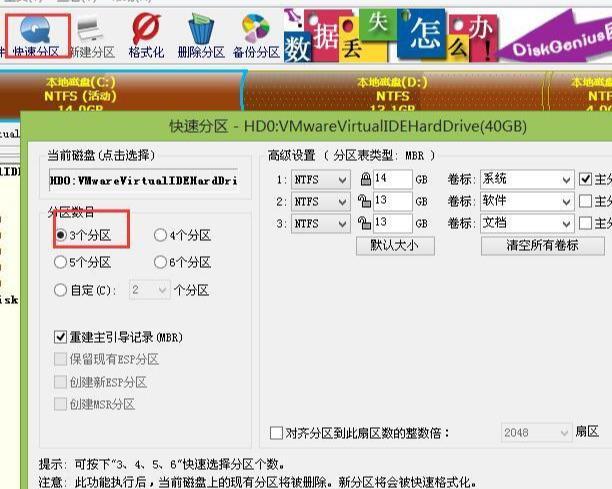This screenshot has width=612, height=489.
Task: Open file system dropdown for partition 3
Action: (320, 224)
